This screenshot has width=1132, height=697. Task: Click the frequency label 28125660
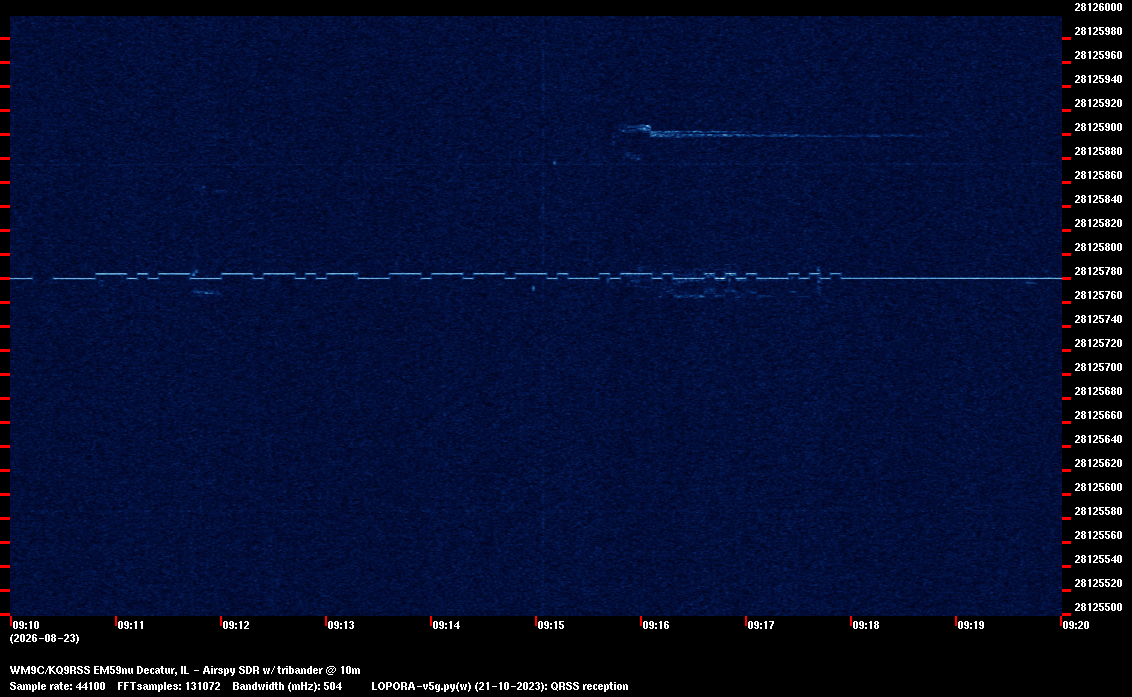click(1098, 415)
